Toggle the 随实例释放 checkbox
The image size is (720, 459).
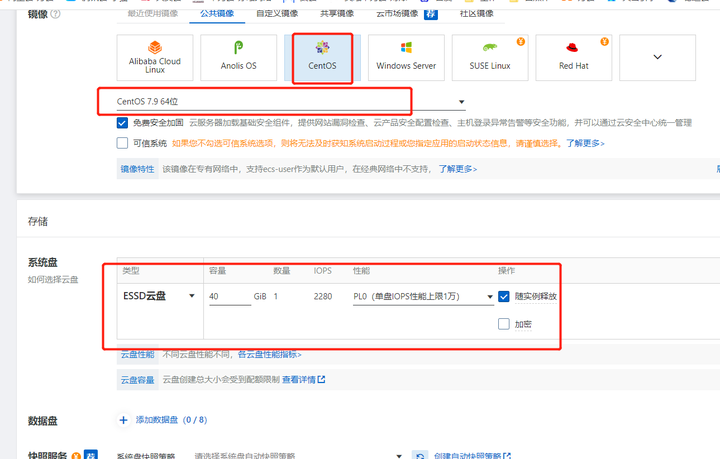(504, 297)
